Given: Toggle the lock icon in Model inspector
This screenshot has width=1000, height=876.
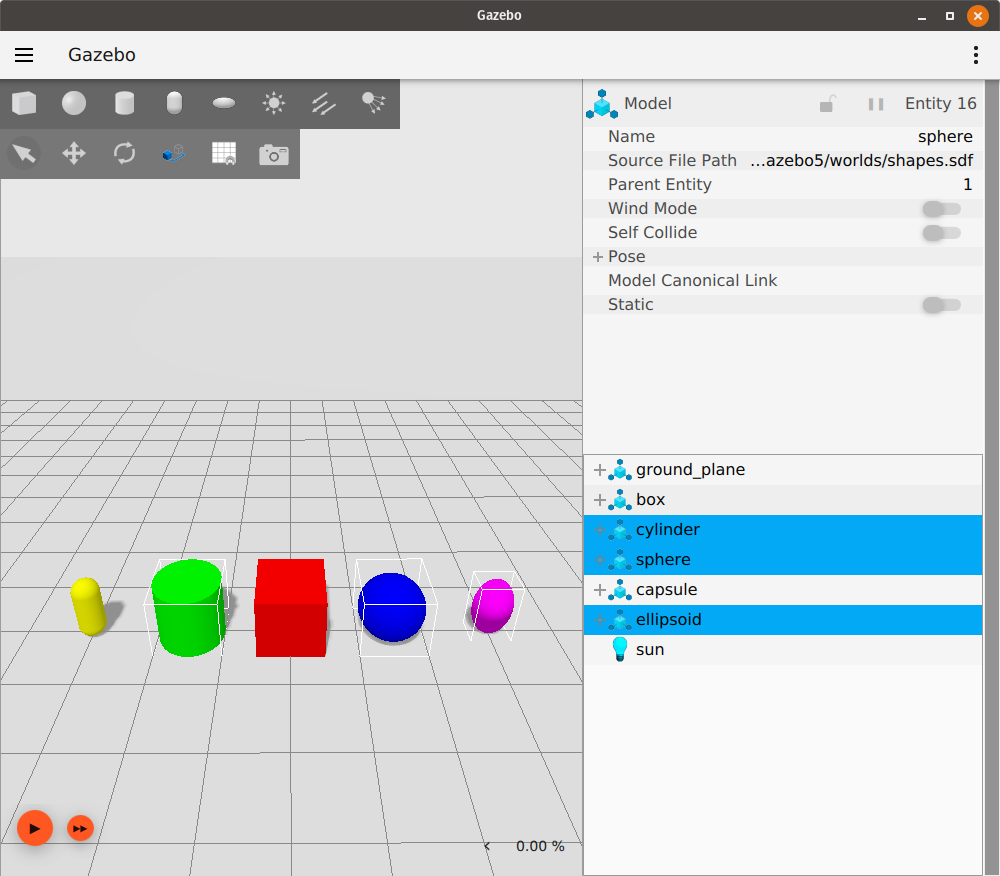Looking at the screenshot, I should (x=827, y=103).
